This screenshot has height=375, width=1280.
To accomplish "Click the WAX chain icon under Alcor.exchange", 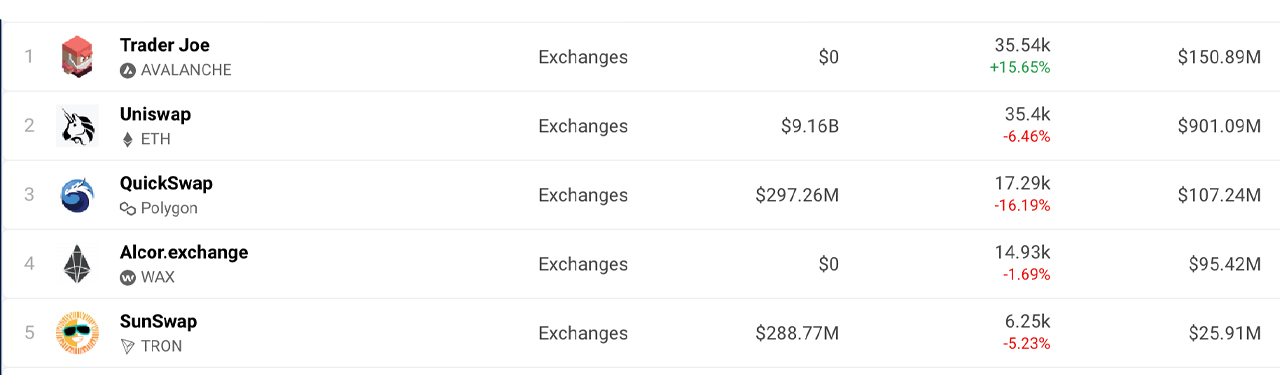I will coord(127,277).
